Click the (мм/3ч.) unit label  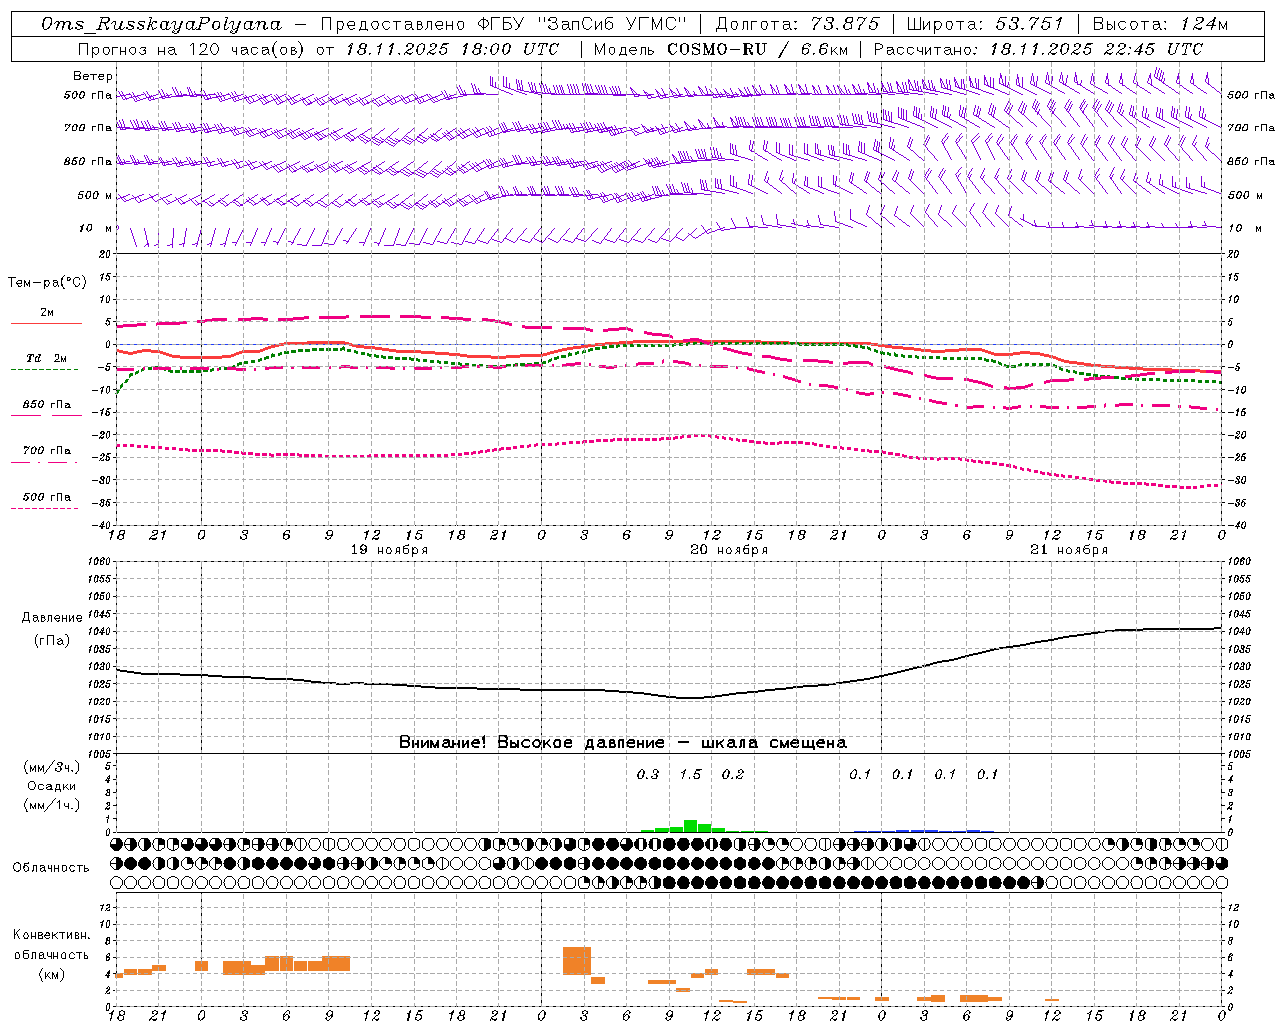pos(52,767)
